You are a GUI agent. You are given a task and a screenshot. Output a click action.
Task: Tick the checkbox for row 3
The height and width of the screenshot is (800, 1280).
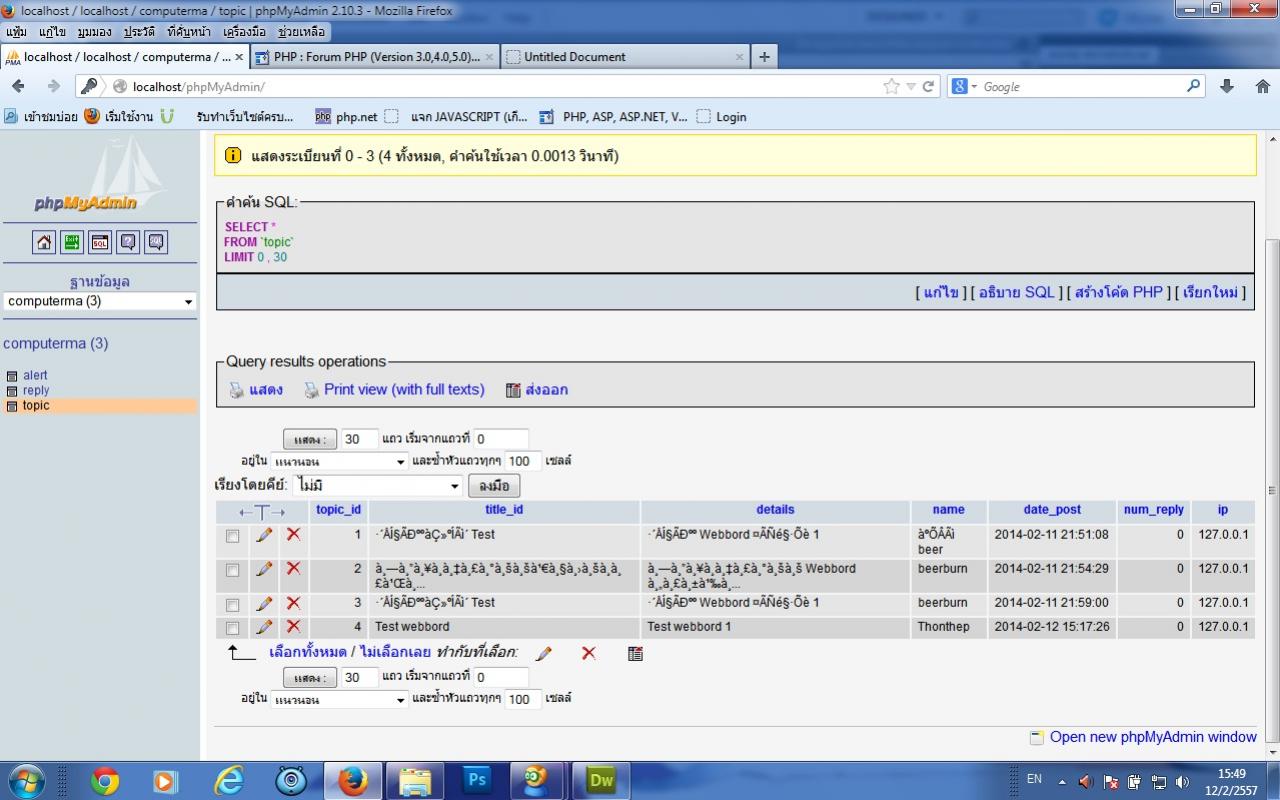coord(233,604)
